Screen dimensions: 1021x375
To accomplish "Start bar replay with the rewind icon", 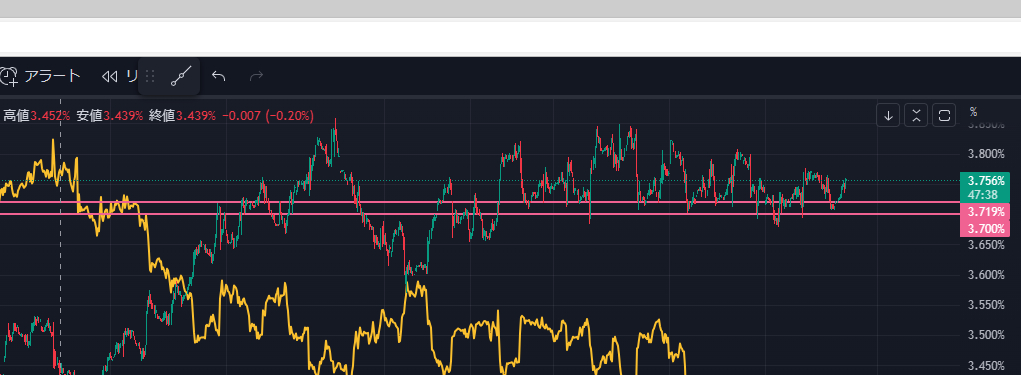I will click(x=109, y=77).
